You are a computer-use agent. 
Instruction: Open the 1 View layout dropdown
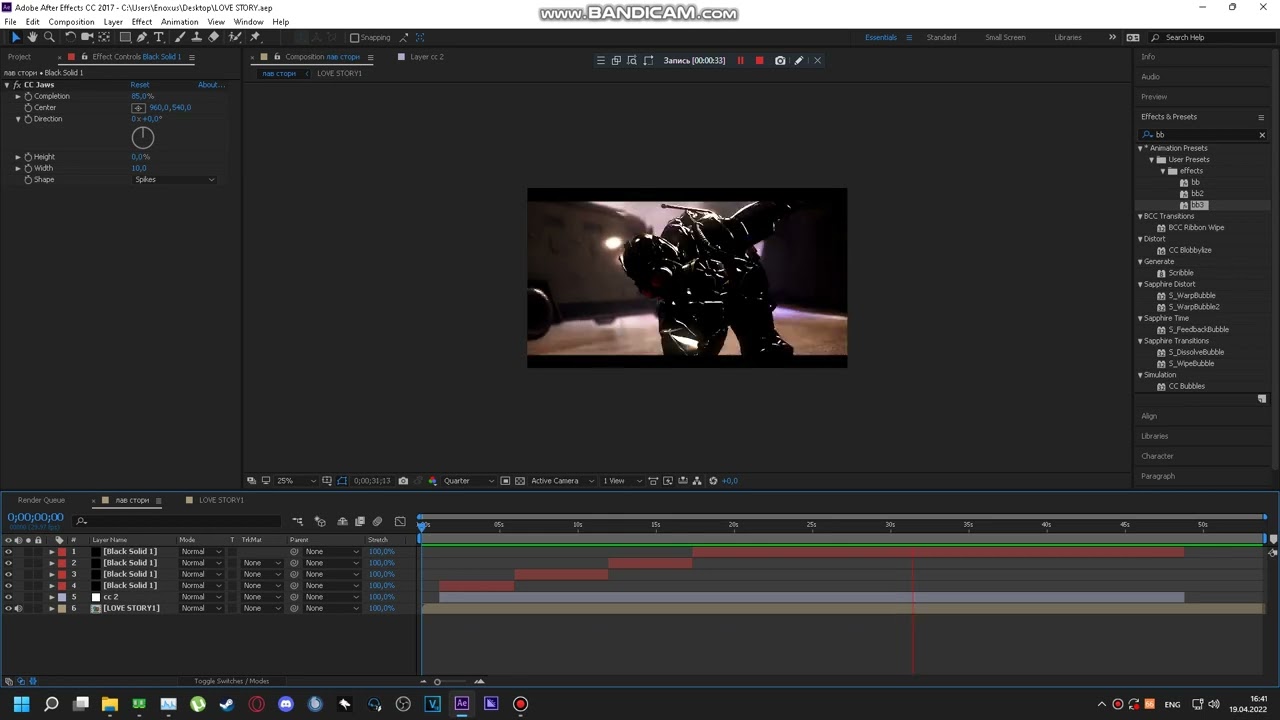coord(621,481)
